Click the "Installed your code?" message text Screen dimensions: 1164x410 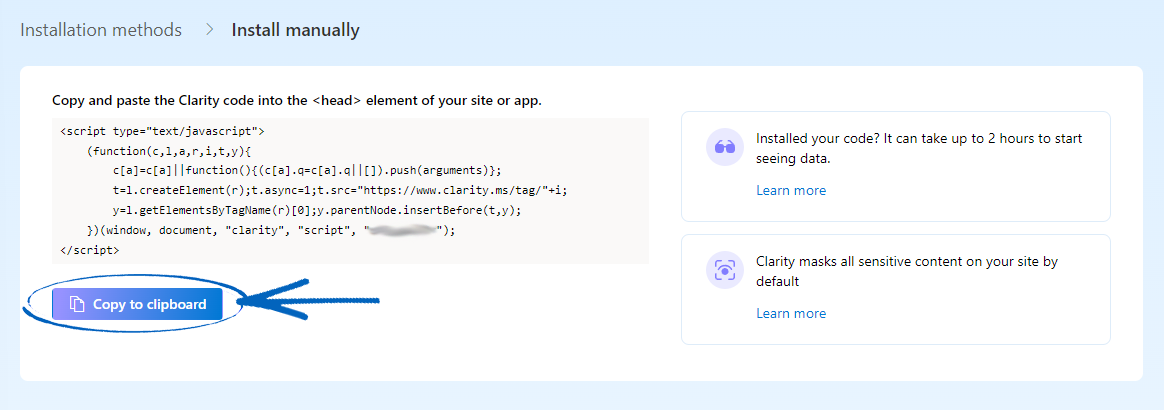click(918, 149)
